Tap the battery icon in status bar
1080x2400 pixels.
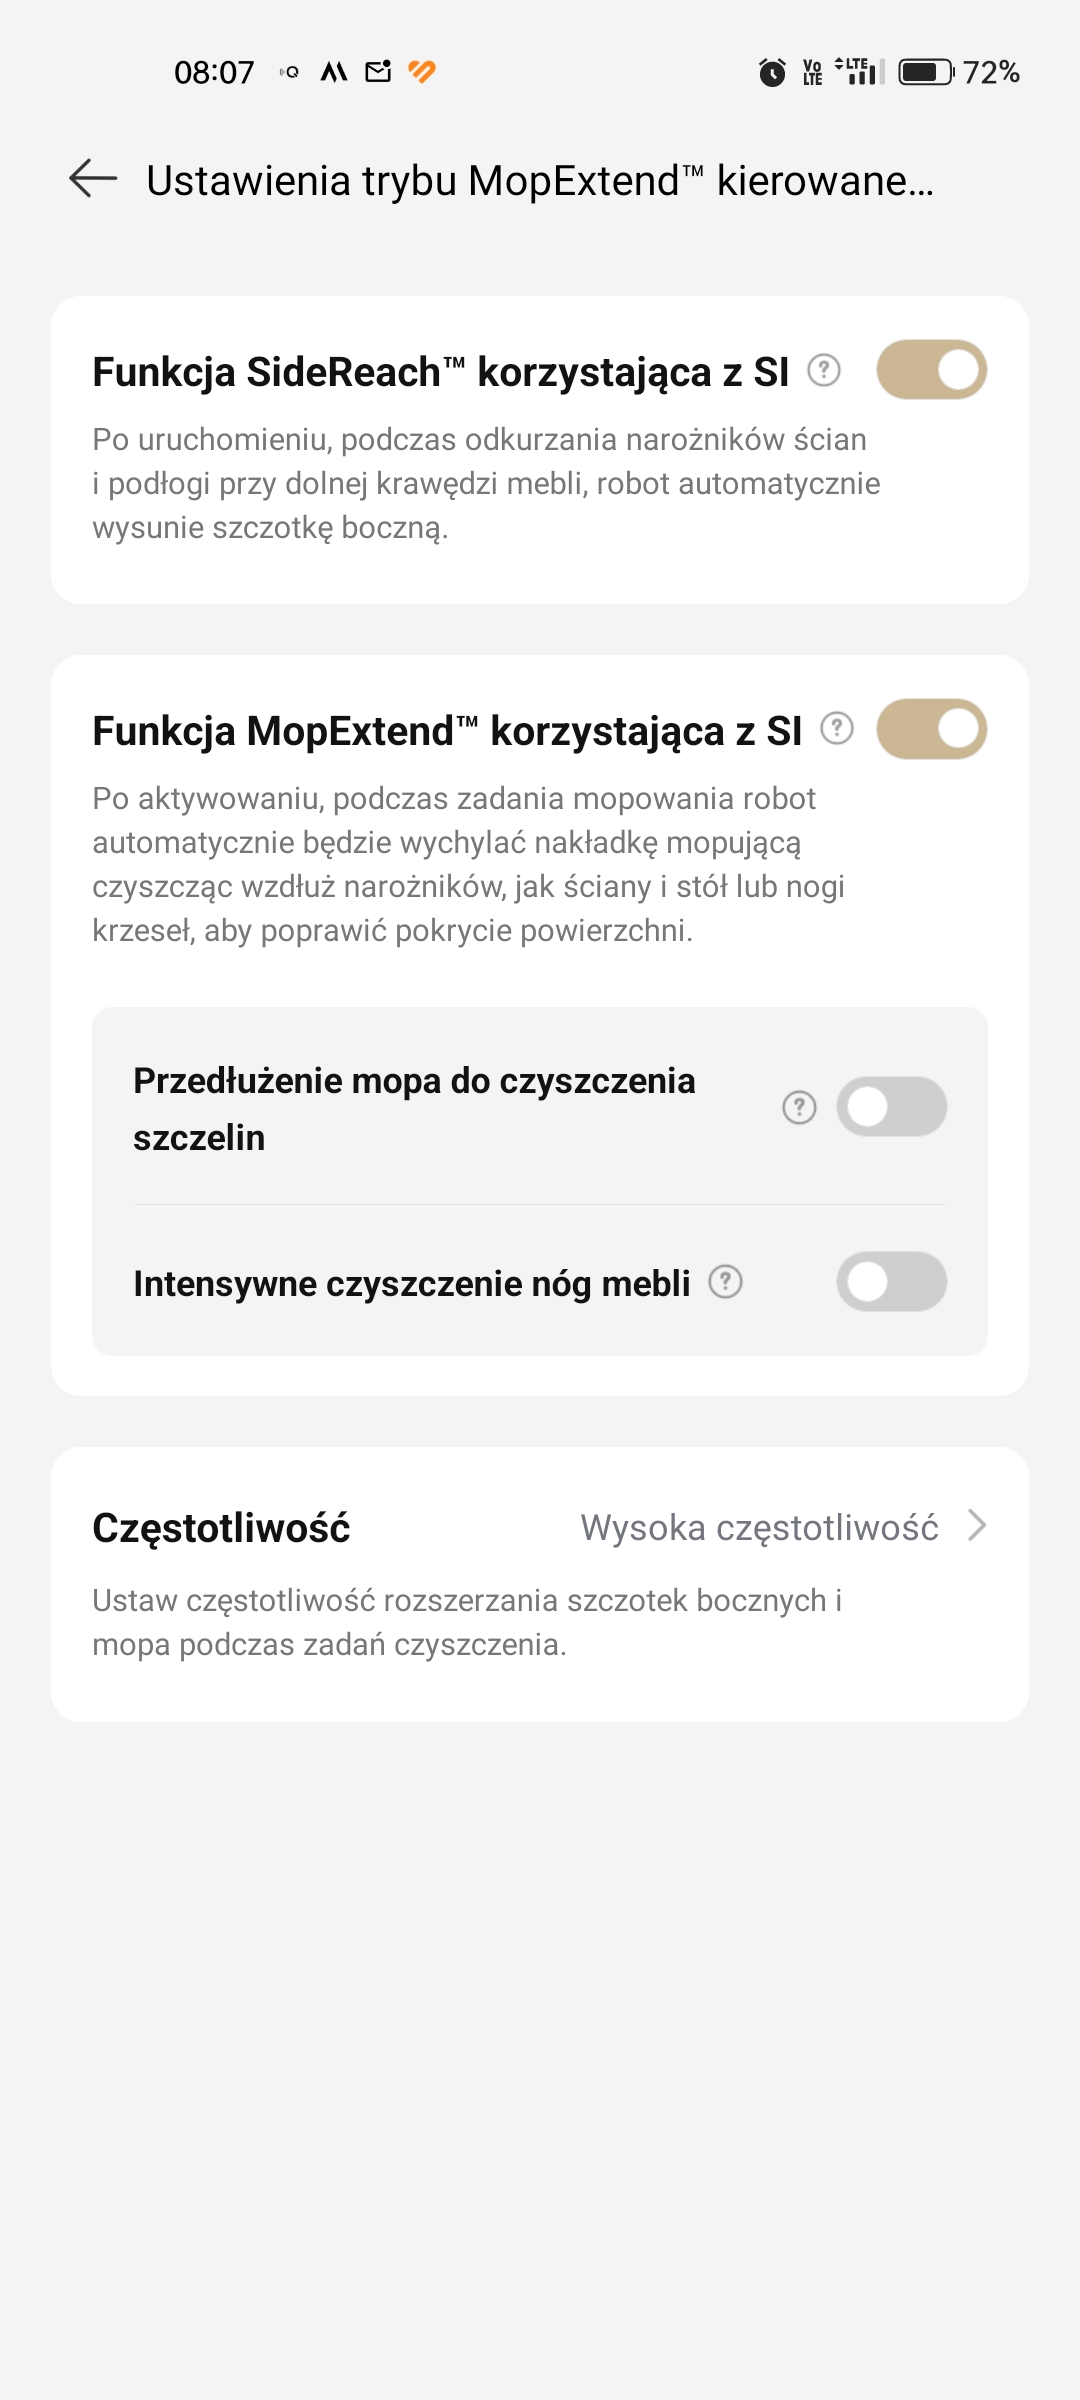[926, 72]
